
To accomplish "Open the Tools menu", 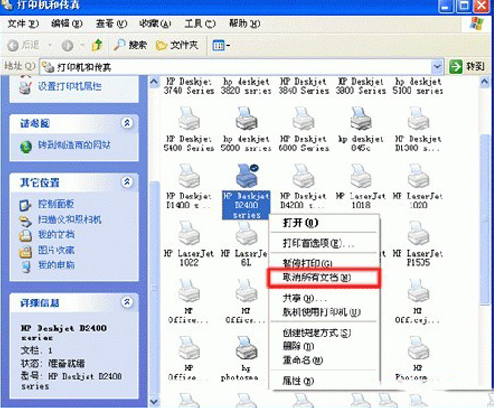I will pos(200,24).
